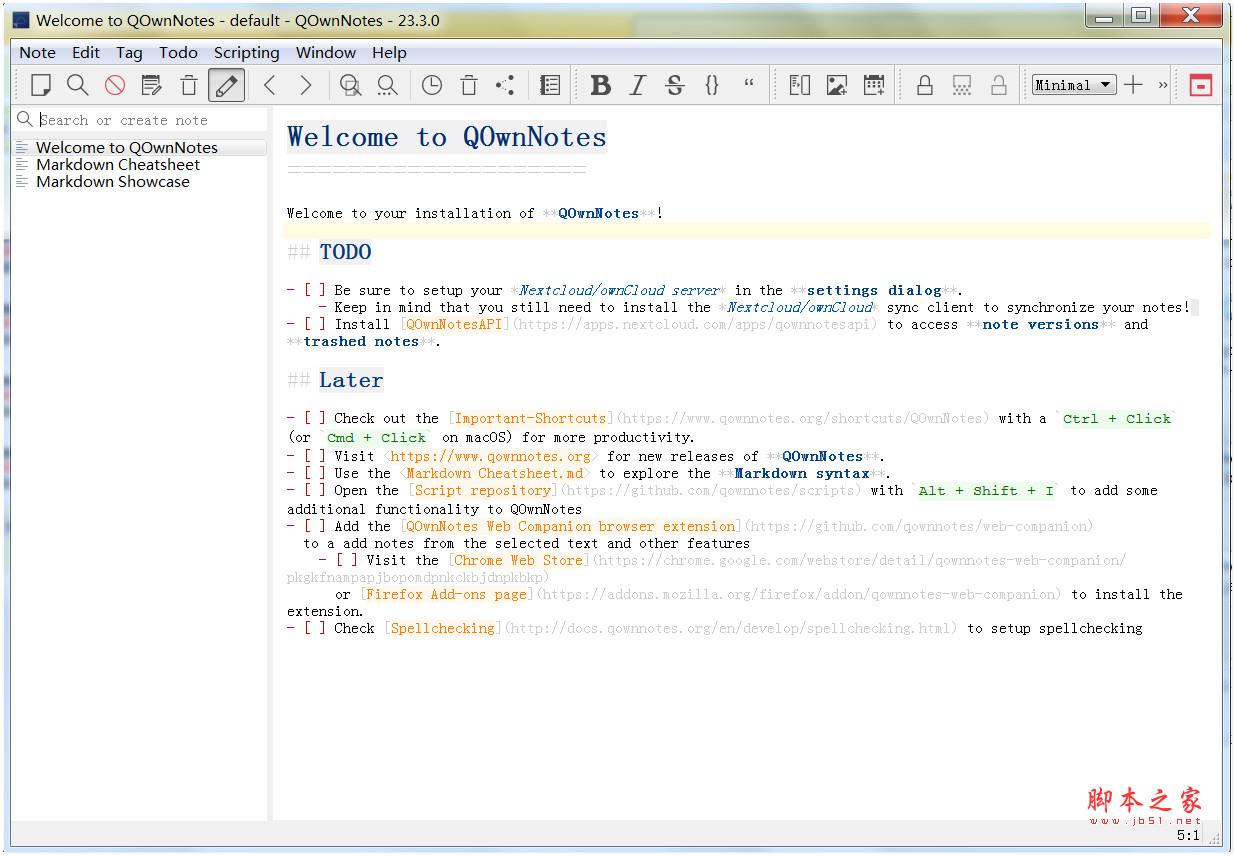Screen dimensions: 1236x856
Task: Insert the current date and time
Action: 874,85
